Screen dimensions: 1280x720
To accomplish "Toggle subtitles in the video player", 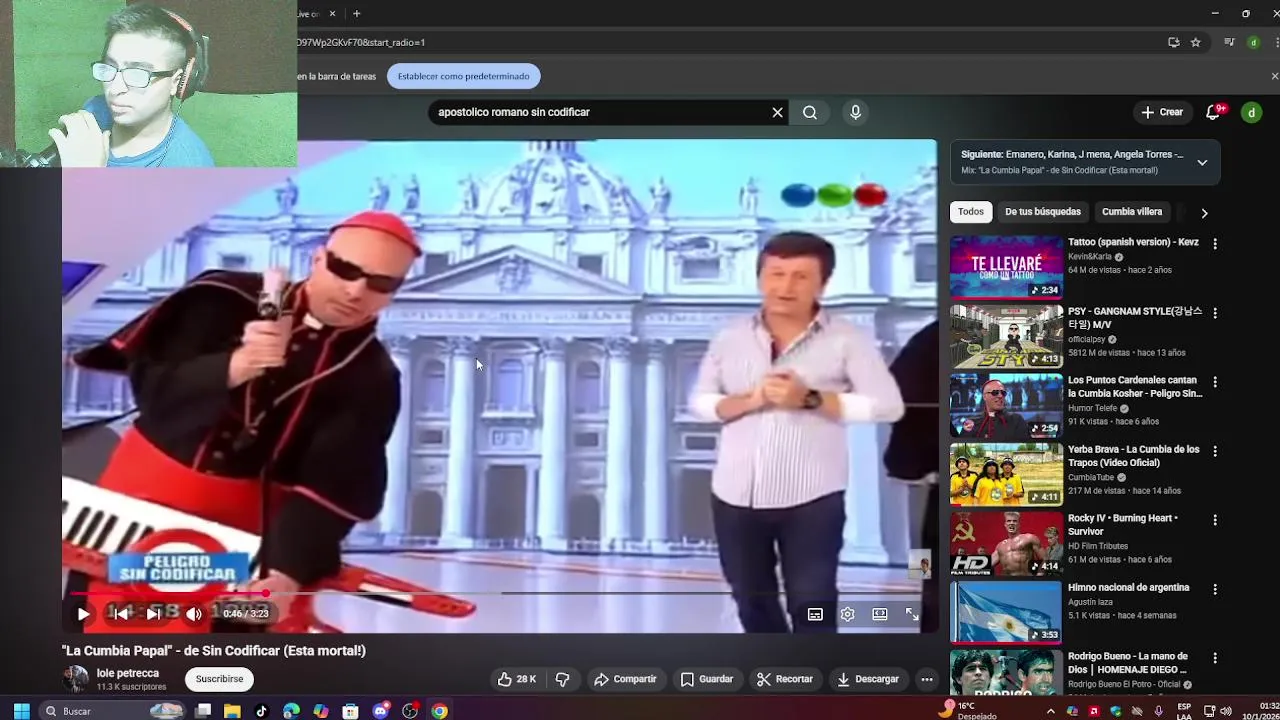I will (815, 614).
